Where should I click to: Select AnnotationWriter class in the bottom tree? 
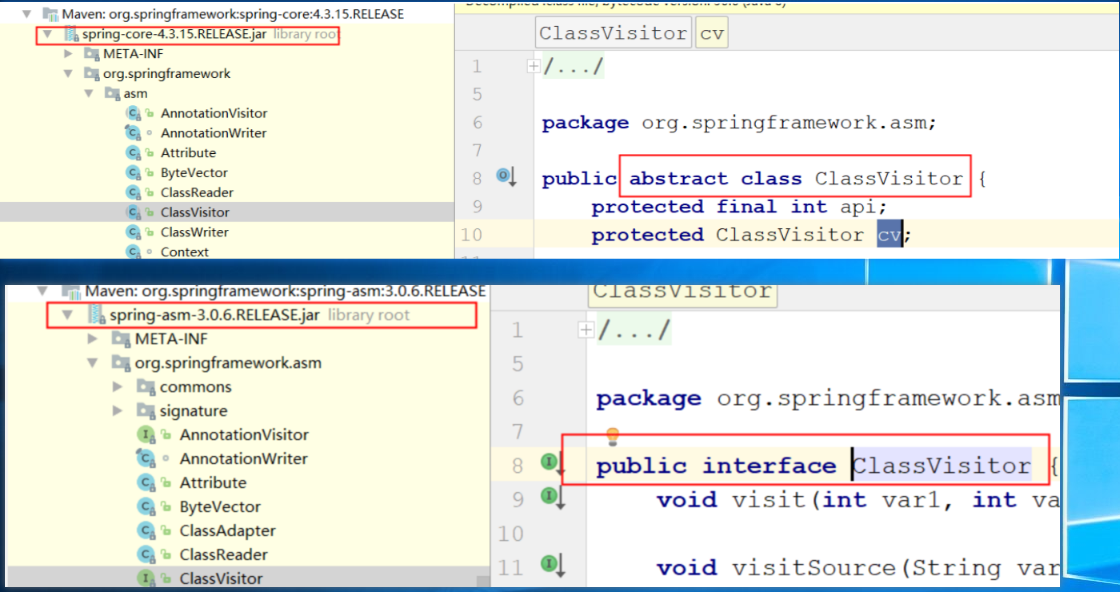(243, 459)
